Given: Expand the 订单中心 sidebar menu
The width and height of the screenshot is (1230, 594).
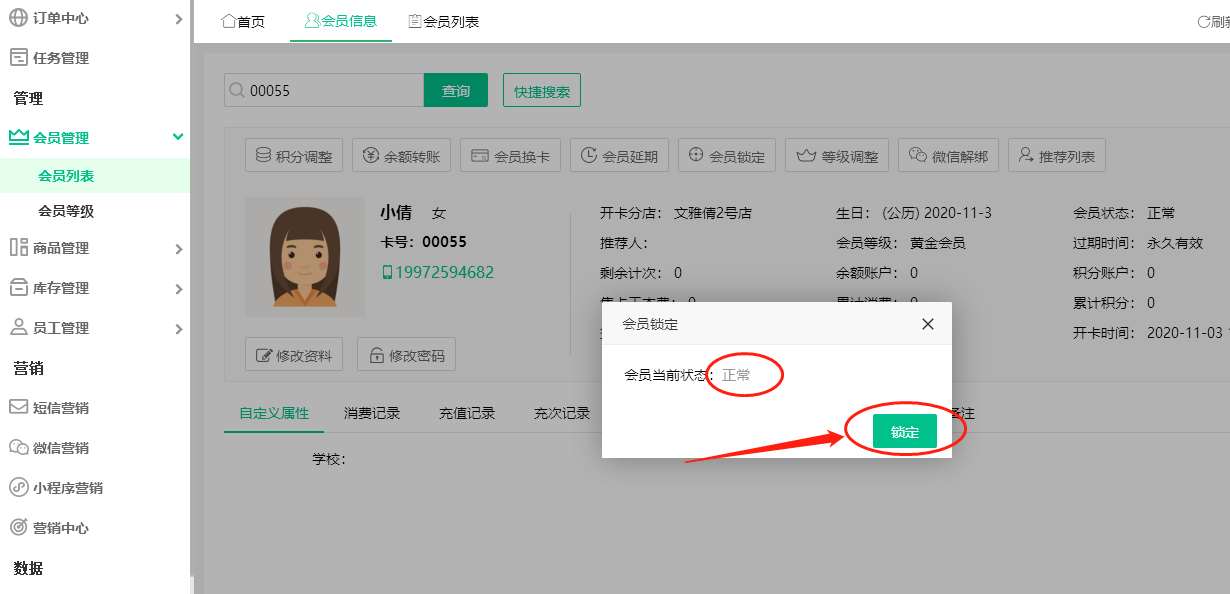Looking at the screenshot, I should click(95, 18).
